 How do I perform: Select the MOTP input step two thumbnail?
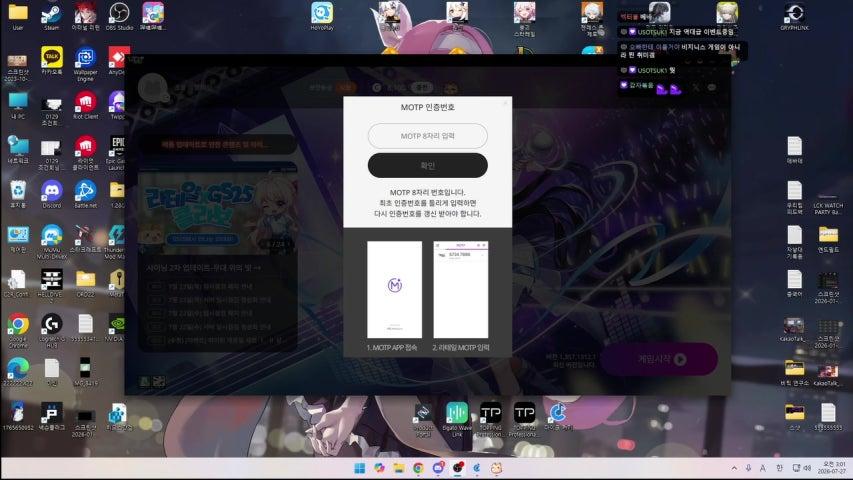[x=461, y=290]
